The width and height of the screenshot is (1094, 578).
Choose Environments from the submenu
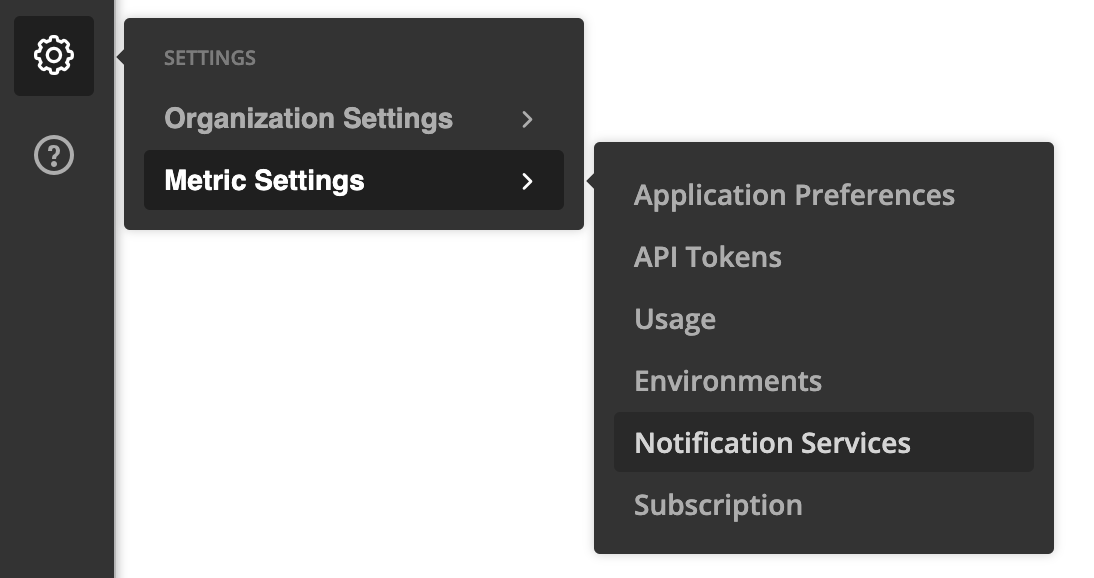pyautogui.click(x=728, y=381)
